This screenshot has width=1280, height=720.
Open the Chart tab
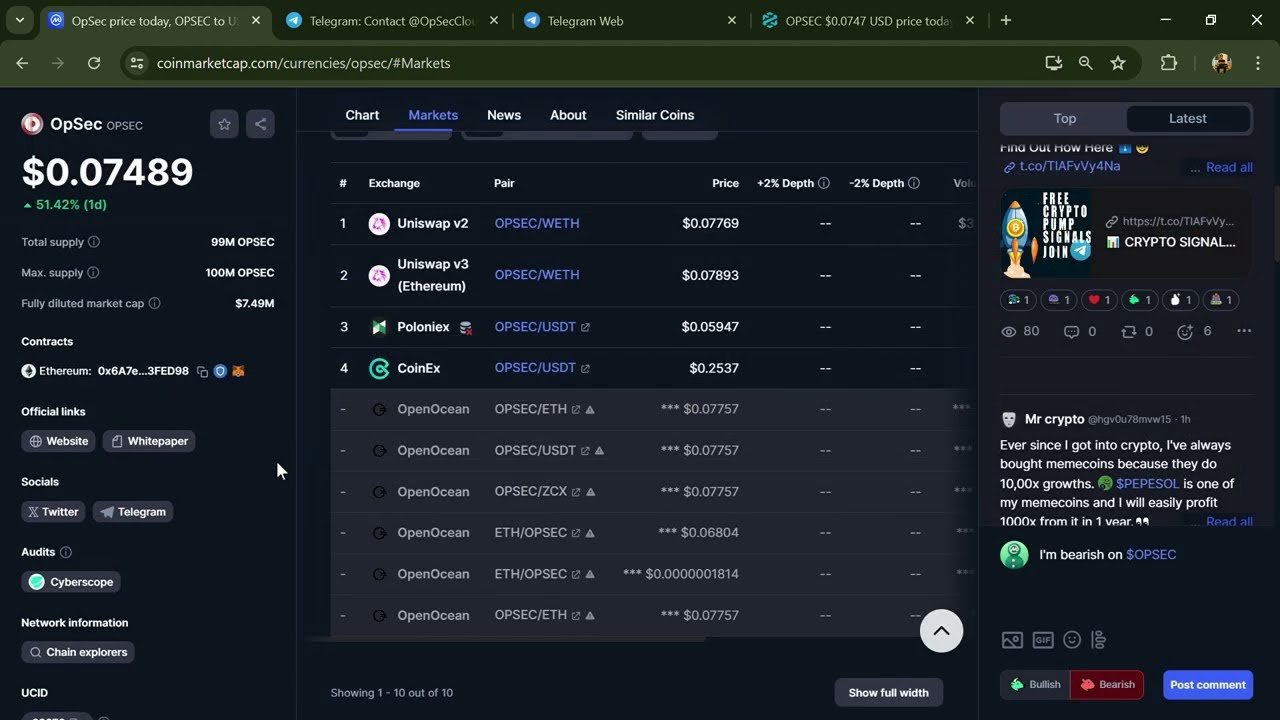(x=362, y=115)
